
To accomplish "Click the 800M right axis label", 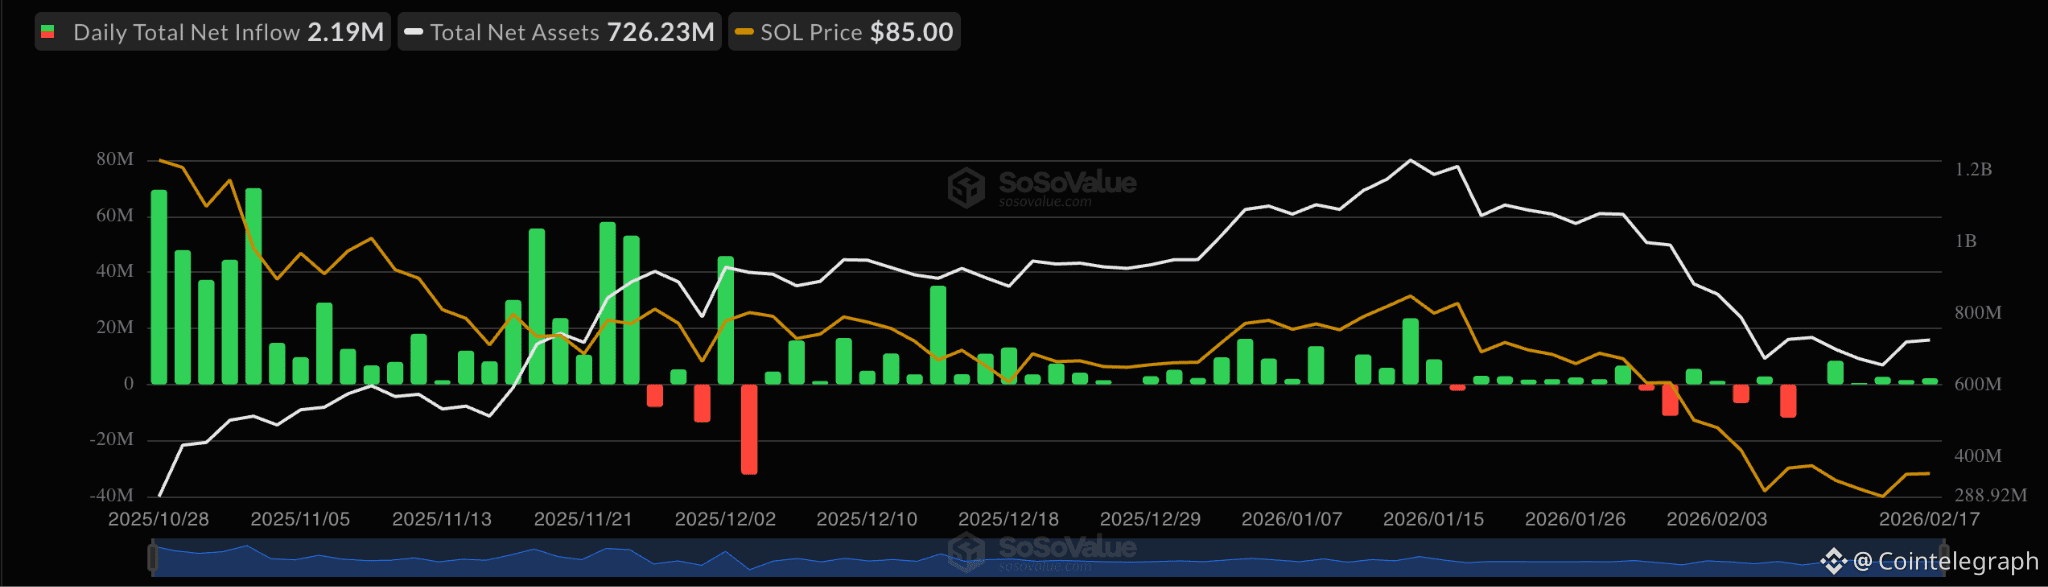I will (1978, 312).
